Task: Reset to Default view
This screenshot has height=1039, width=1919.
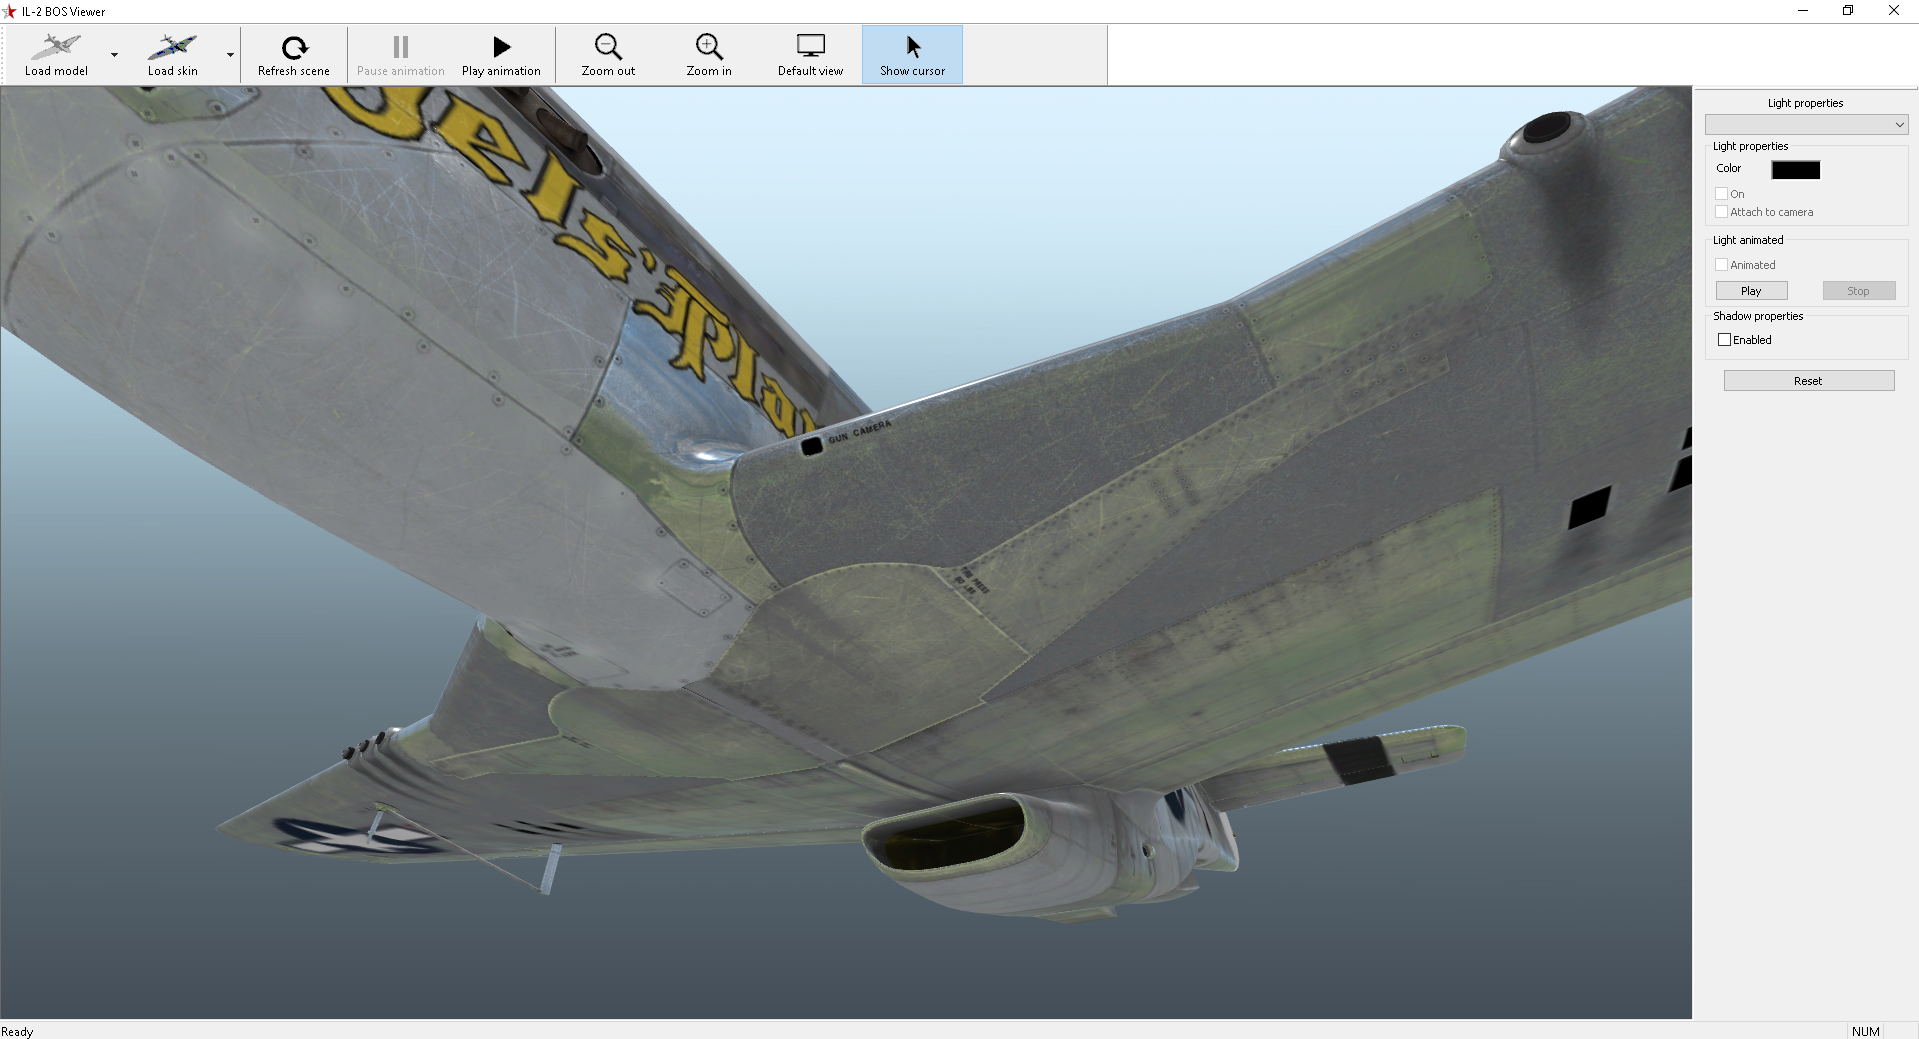Action: pos(810,55)
